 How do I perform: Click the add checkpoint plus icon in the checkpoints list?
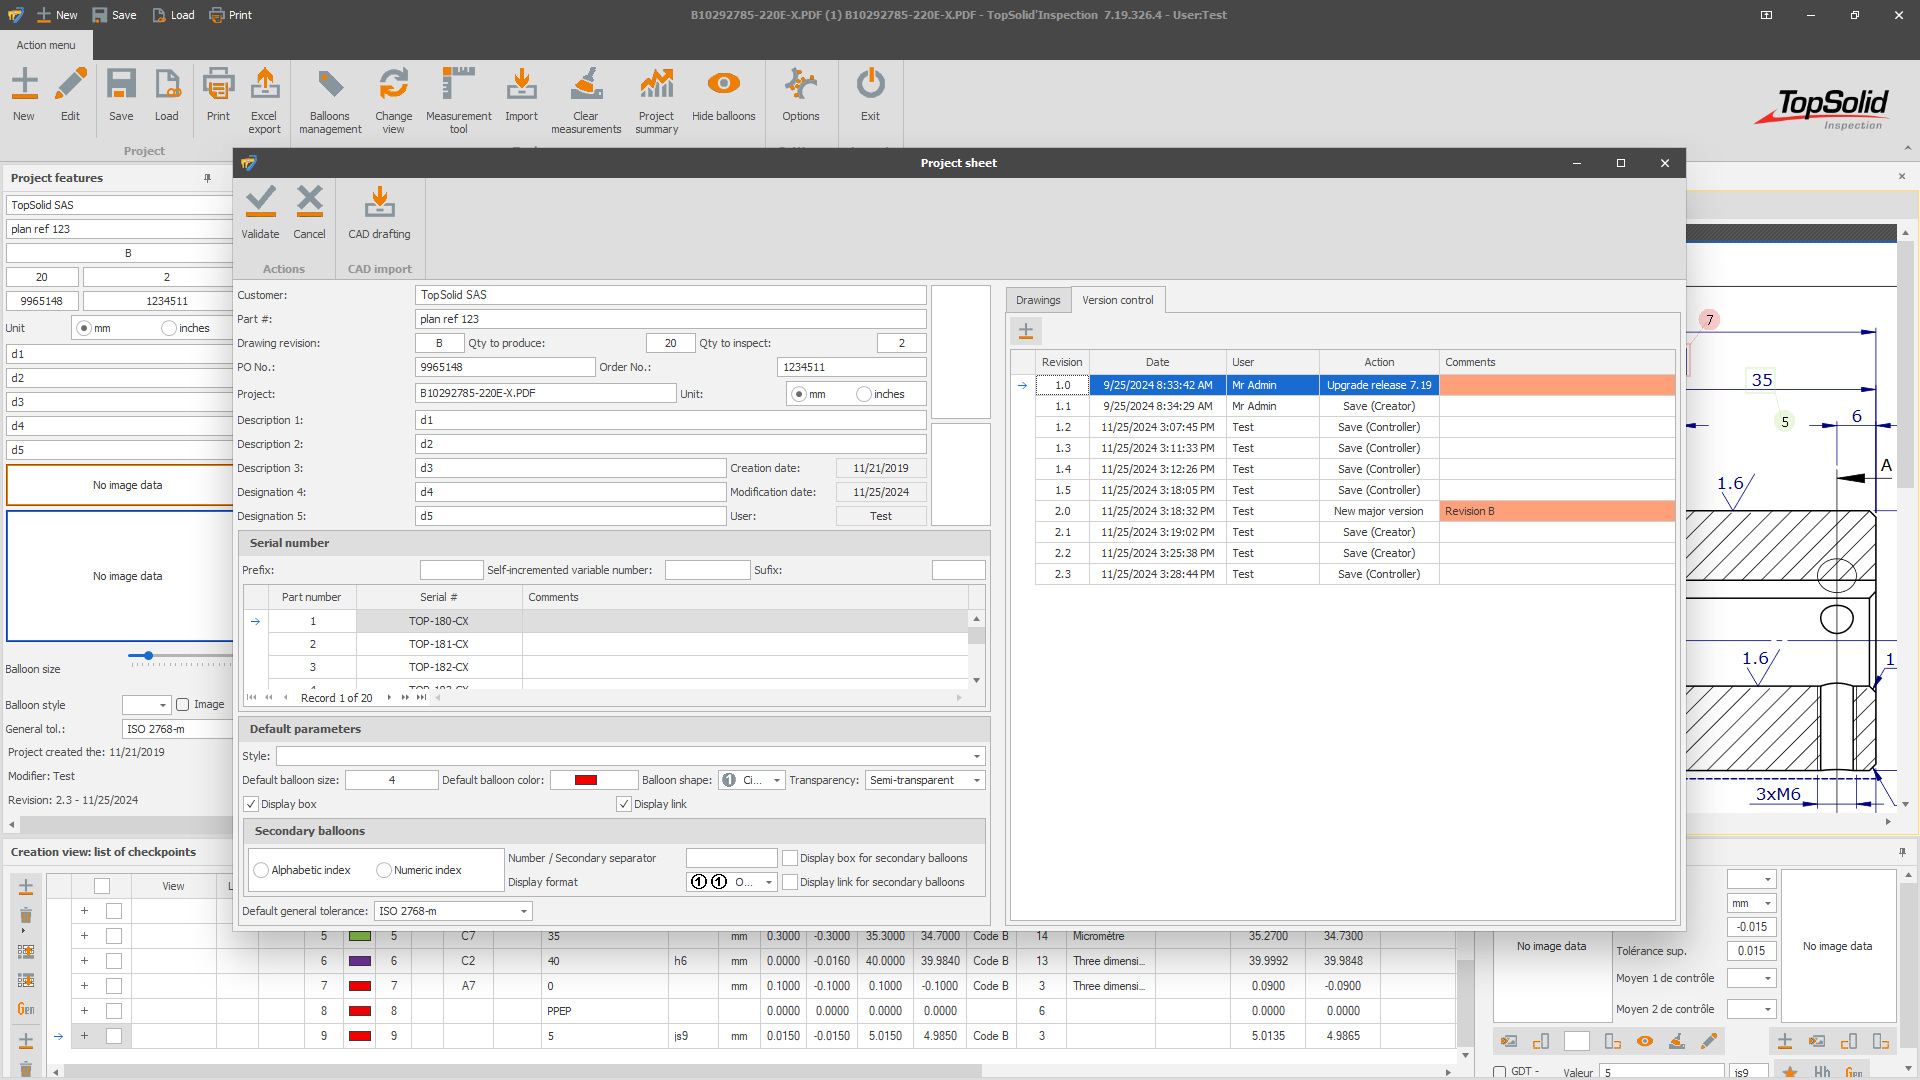[26, 887]
